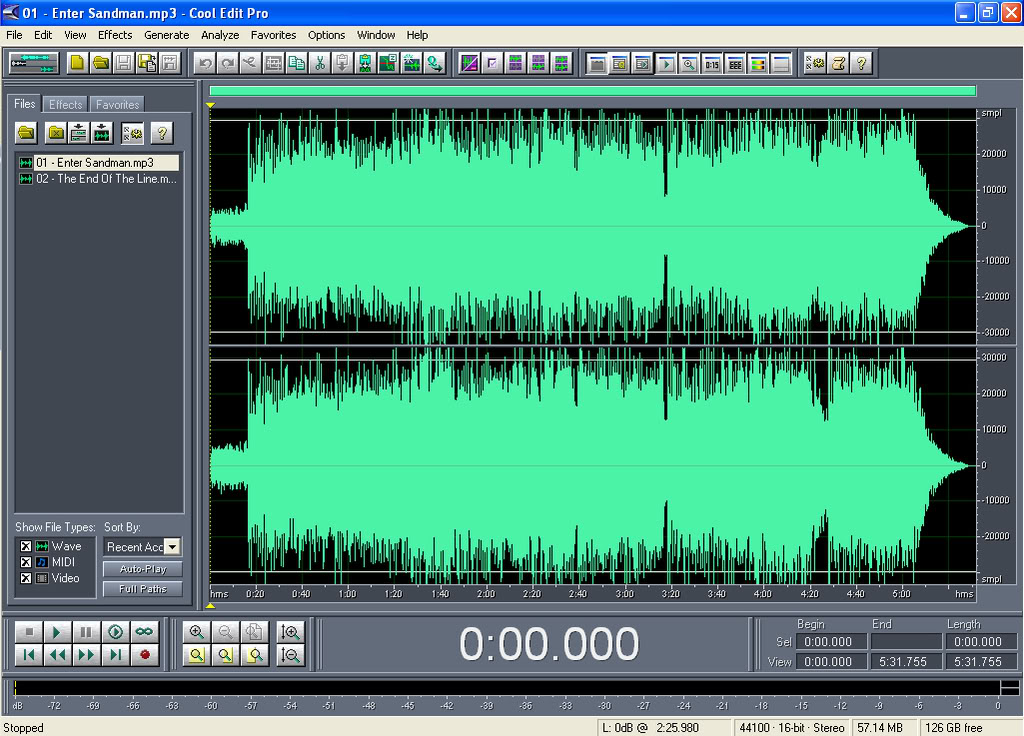The width and height of the screenshot is (1024, 736).
Task: Click the big 0:00.000 time display
Action: coord(549,644)
